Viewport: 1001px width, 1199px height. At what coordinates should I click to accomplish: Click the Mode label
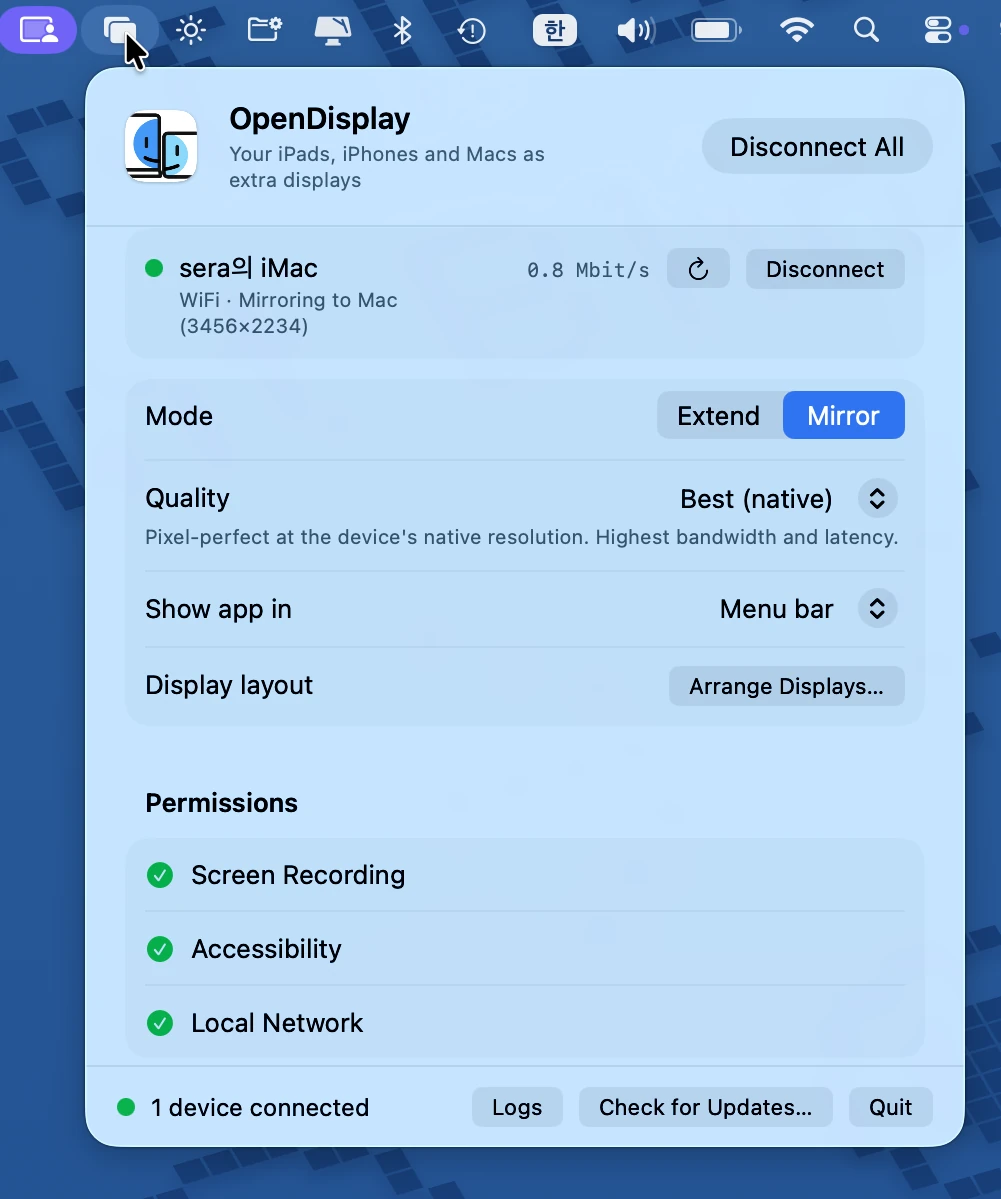(179, 416)
